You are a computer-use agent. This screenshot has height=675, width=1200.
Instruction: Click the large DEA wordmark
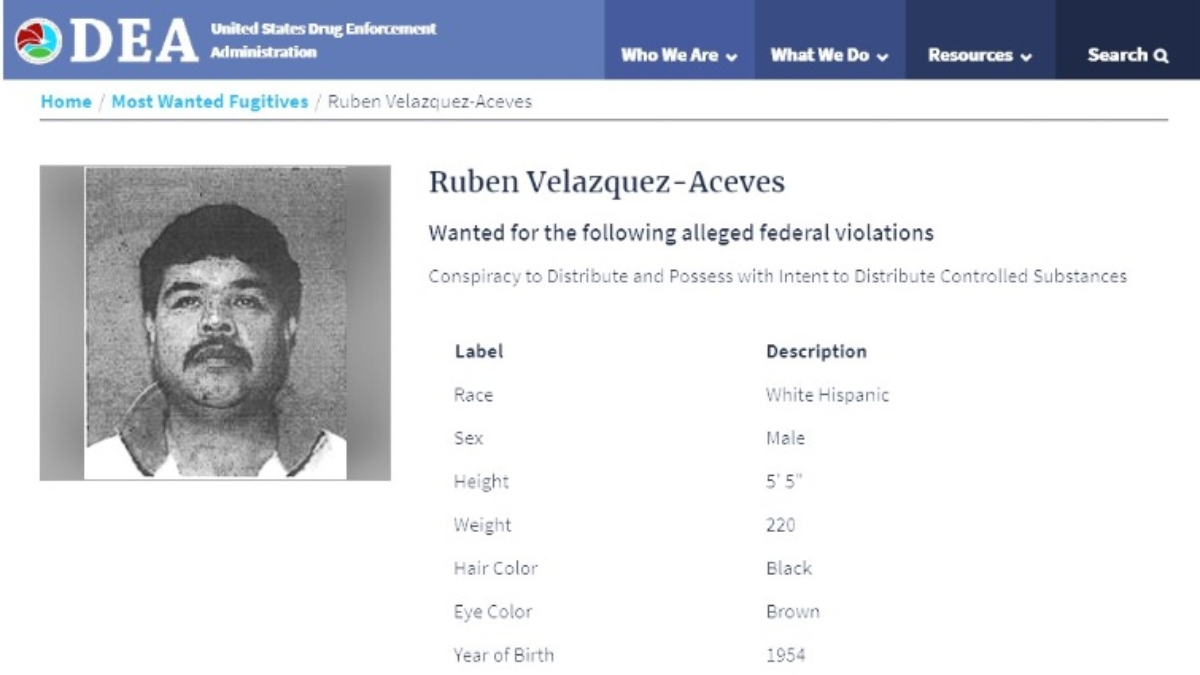pyautogui.click(x=134, y=41)
